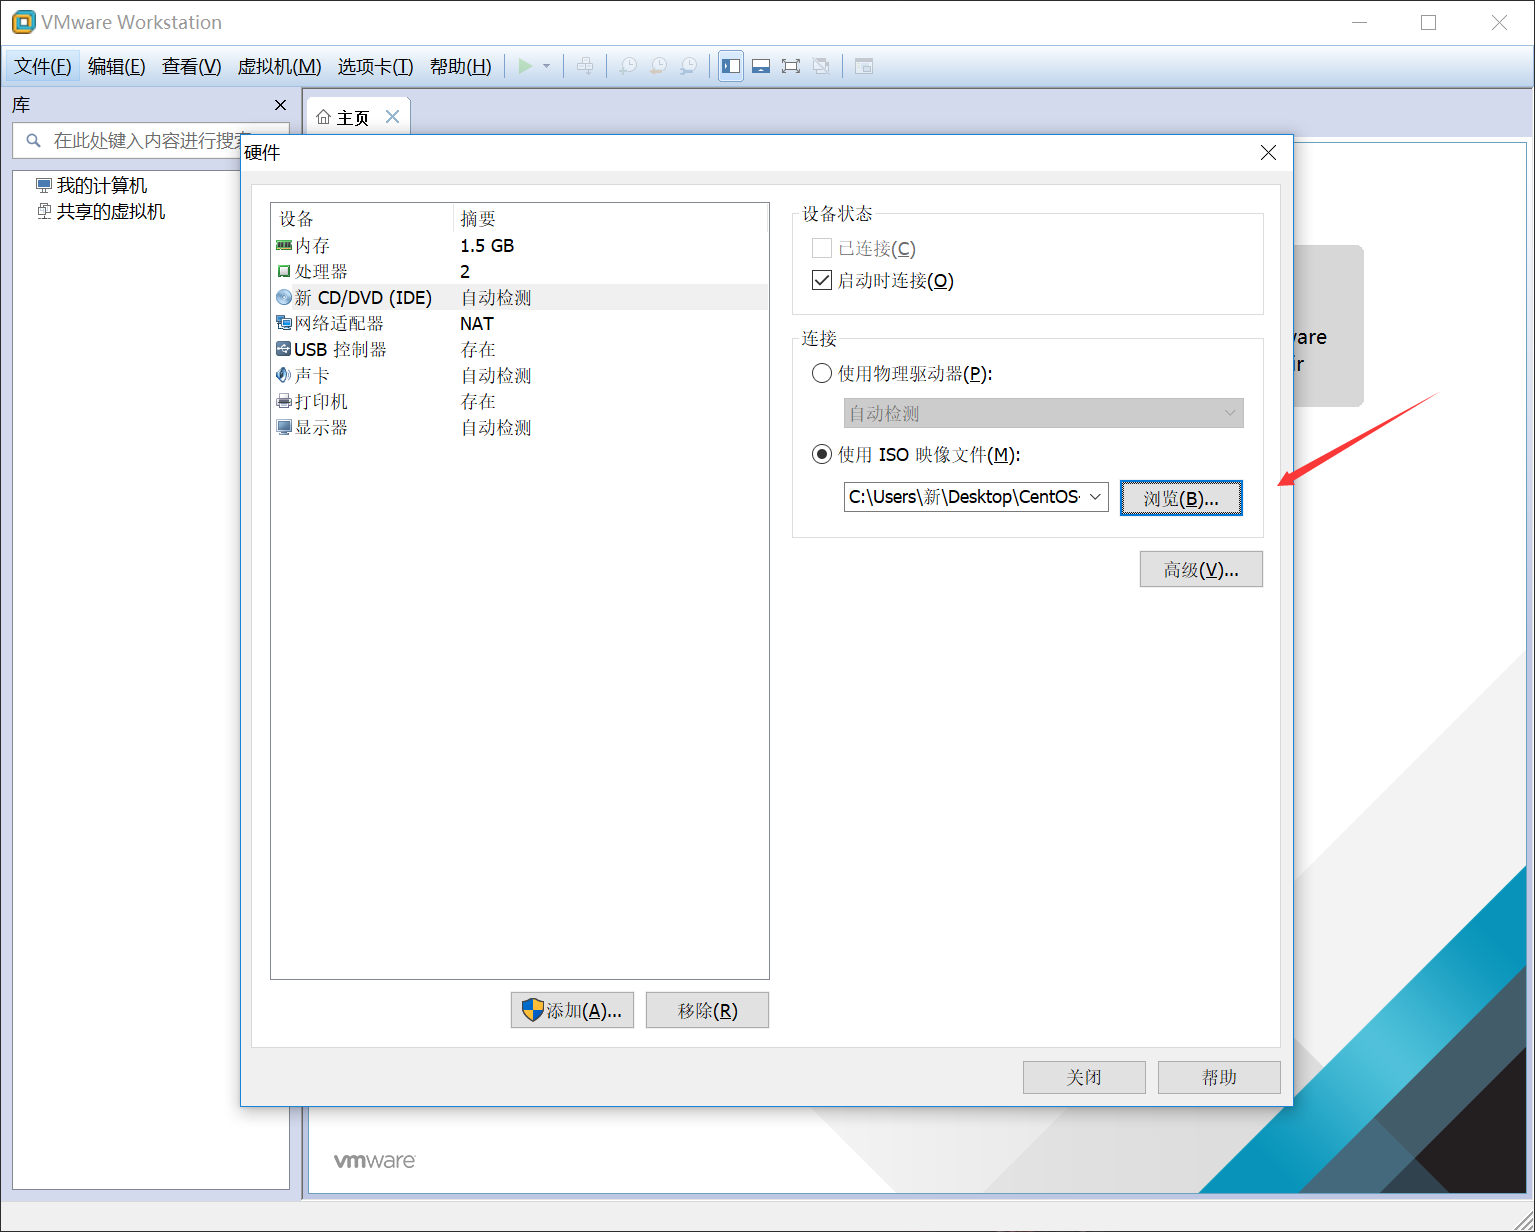Open the 虚拟机(M) menu
The height and width of the screenshot is (1232, 1535).
(x=279, y=66)
